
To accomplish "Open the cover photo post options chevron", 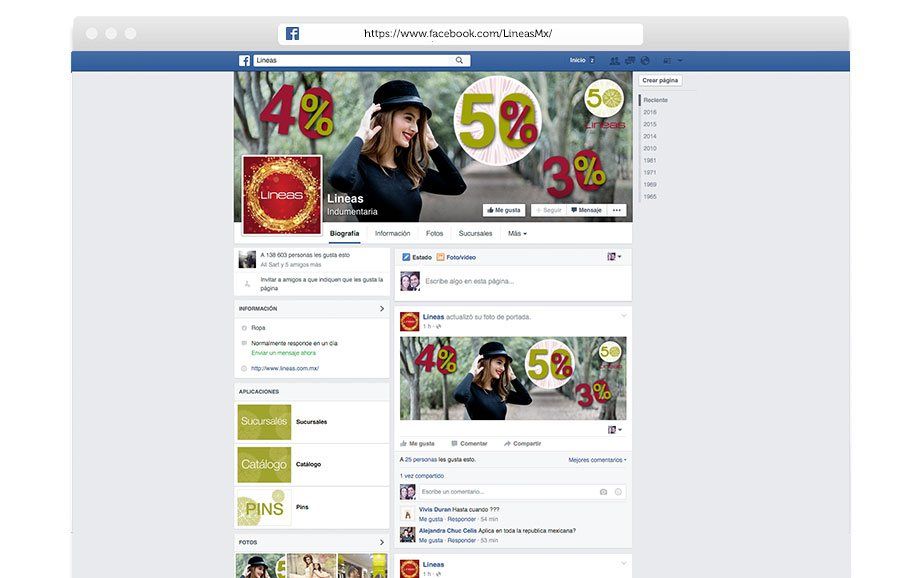I will (623, 316).
